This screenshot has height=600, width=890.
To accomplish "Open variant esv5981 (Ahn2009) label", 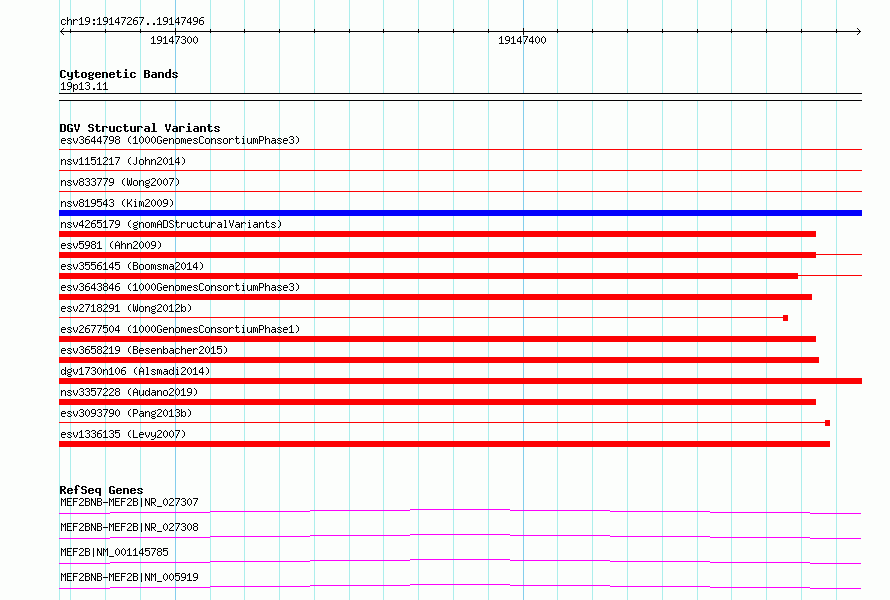I will click(111, 245).
